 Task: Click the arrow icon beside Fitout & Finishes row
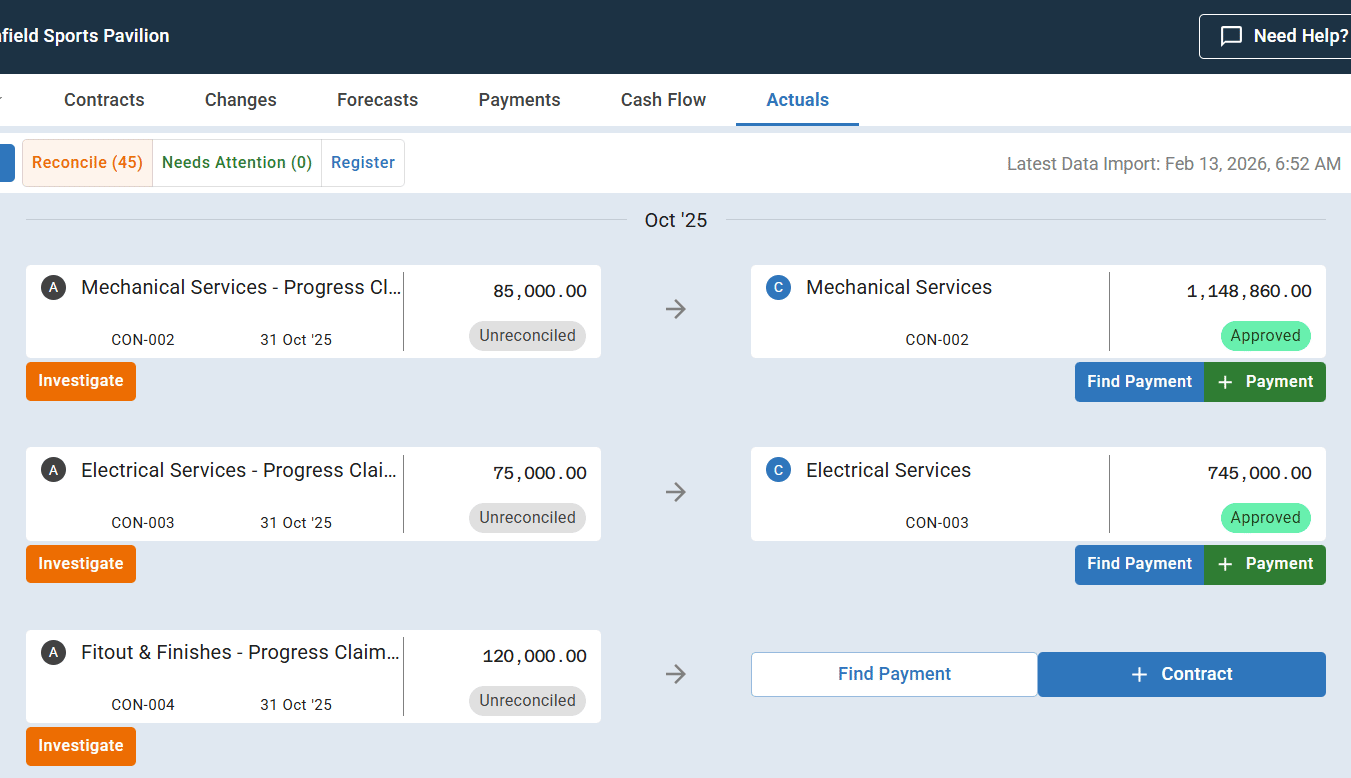pyautogui.click(x=676, y=675)
